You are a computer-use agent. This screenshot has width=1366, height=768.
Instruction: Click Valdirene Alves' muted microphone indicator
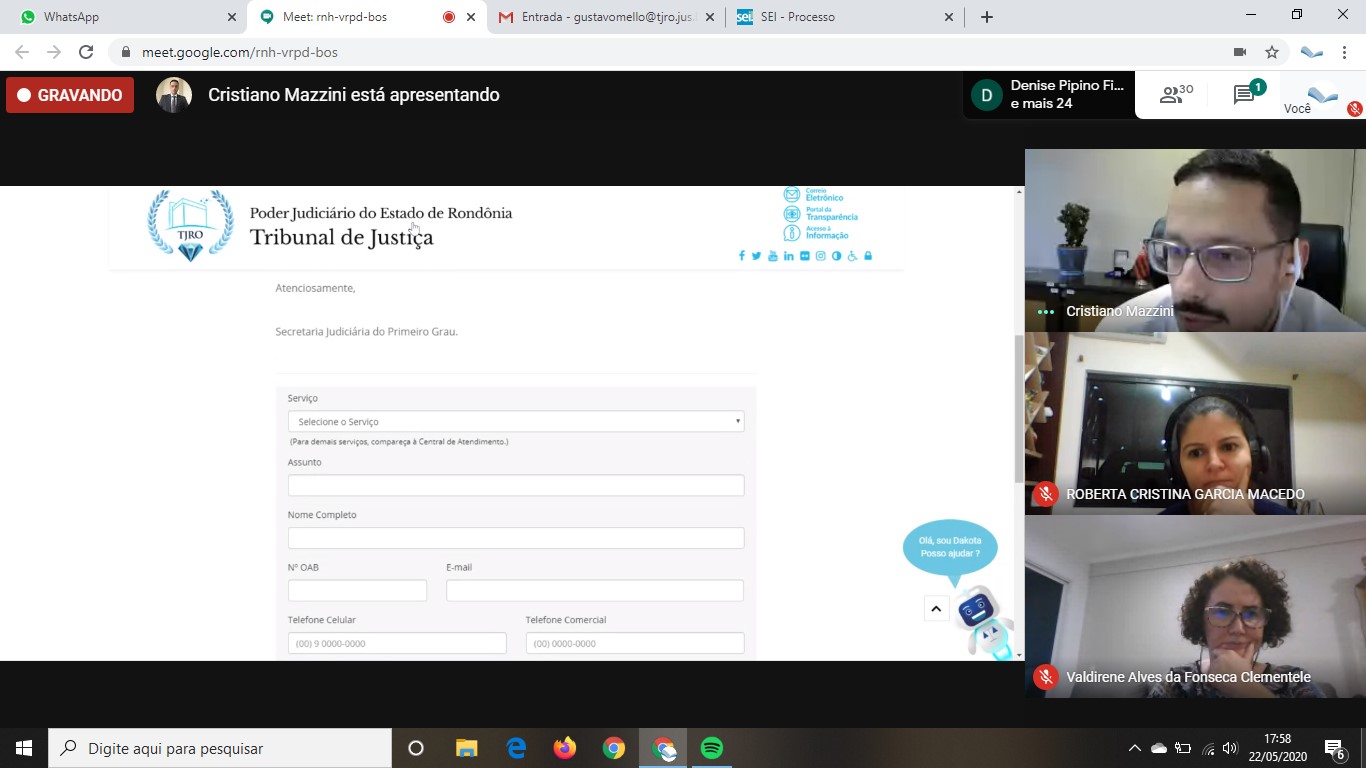click(x=1046, y=677)
